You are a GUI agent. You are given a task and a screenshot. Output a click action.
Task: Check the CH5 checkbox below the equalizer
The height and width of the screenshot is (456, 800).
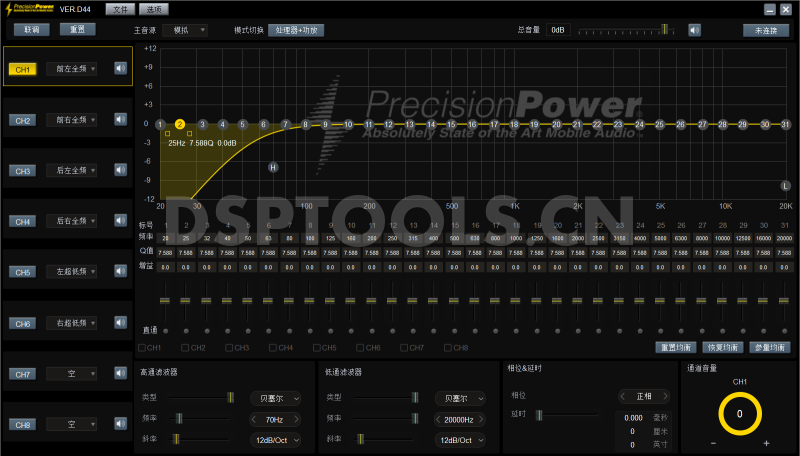317,348
